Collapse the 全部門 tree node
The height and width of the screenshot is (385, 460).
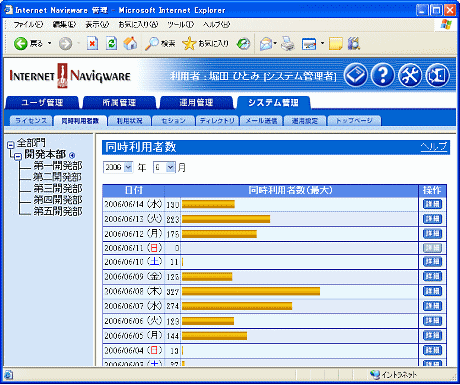(11, 145)
